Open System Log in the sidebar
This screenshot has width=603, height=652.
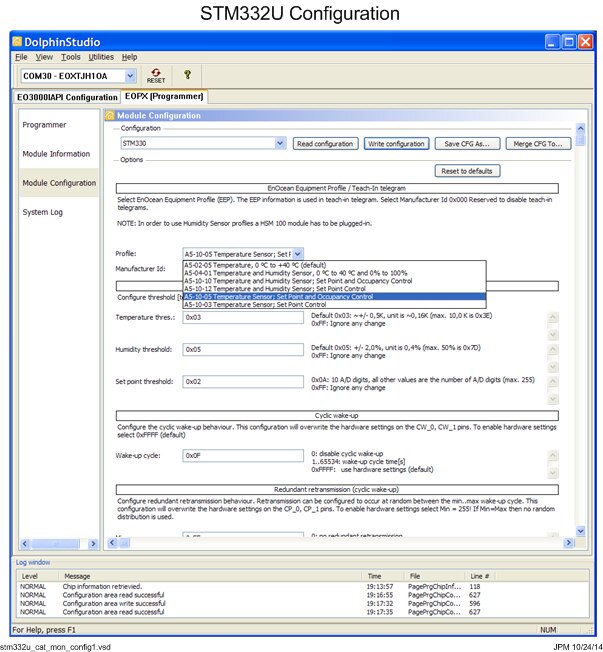coord(42,212)
